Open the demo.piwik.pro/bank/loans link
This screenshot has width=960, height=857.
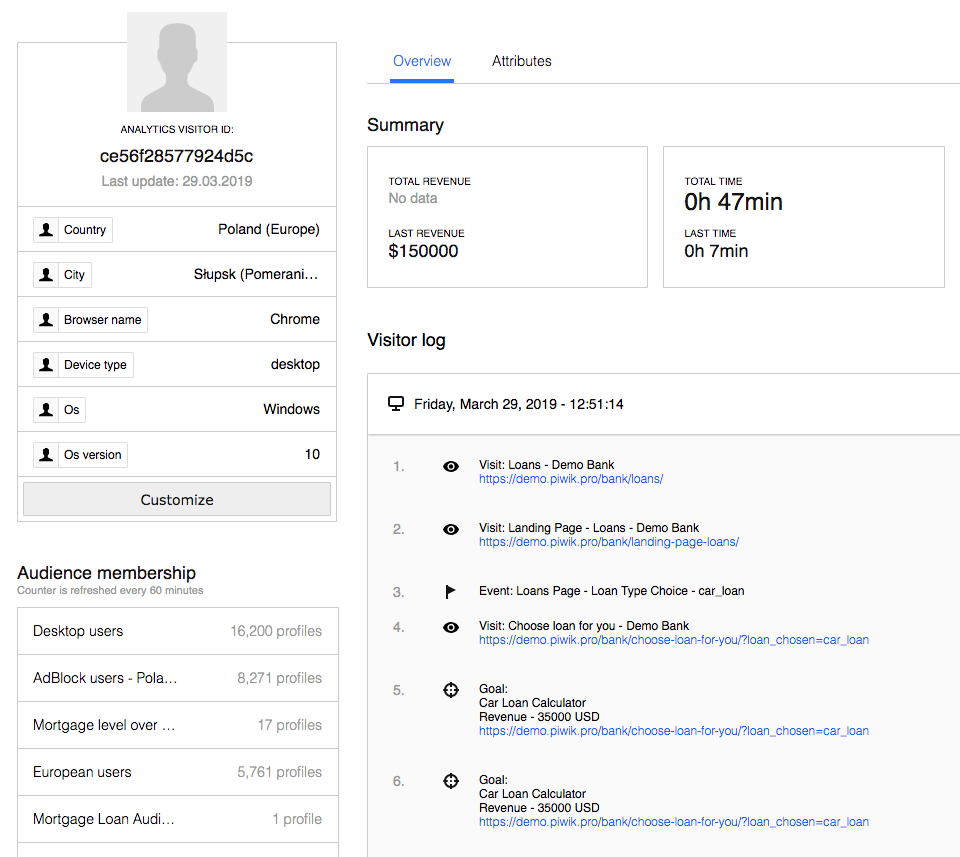571,479
